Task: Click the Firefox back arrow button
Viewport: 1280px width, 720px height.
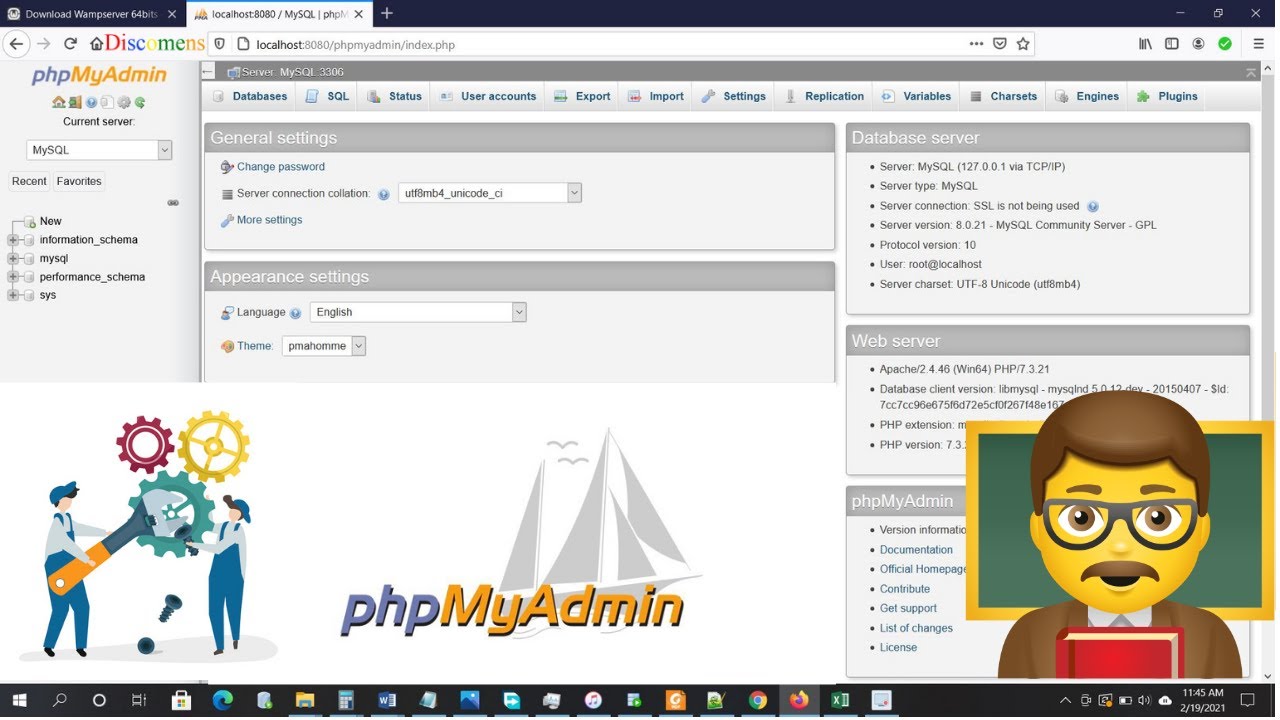Action: click(x=16, y=44)
